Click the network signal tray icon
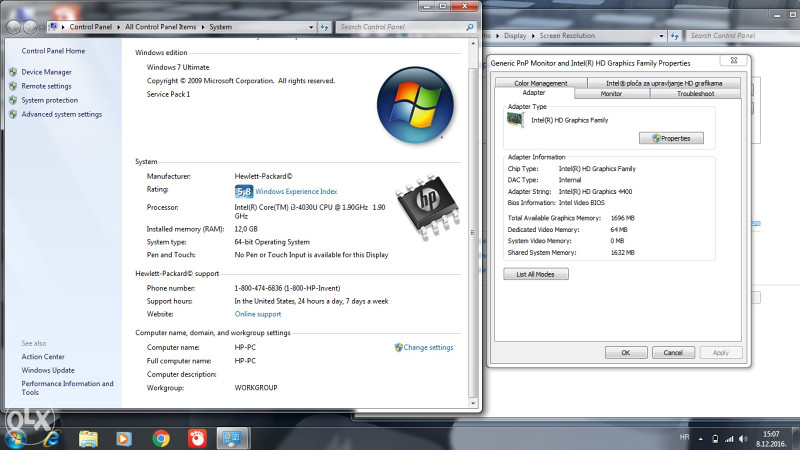 pyautogui.click(x=730, y=439)
